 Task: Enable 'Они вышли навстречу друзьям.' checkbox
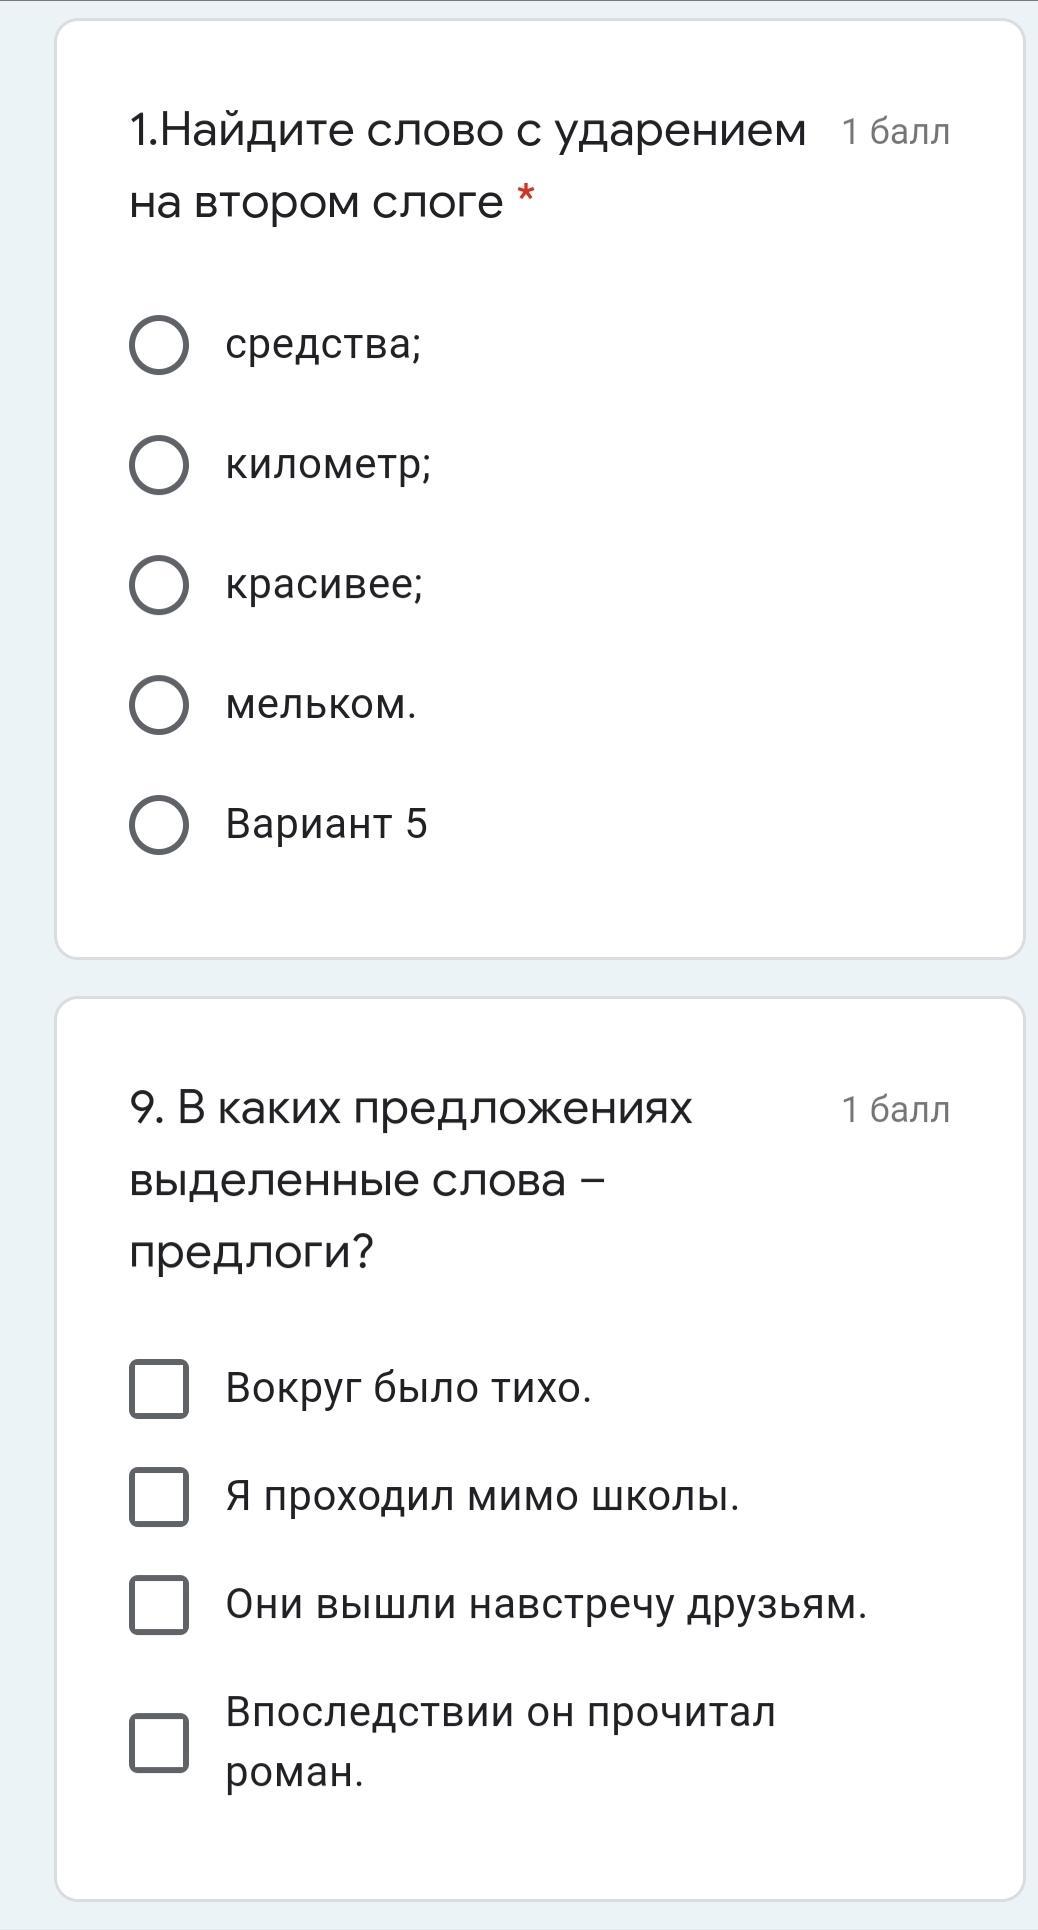coord(159,1605)
